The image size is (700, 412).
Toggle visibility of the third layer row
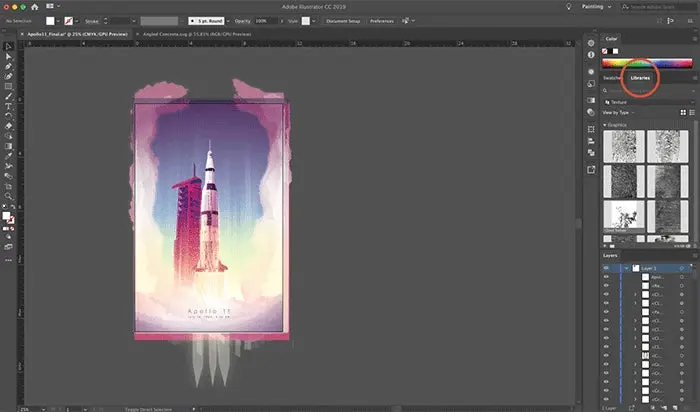pos(606,286)
